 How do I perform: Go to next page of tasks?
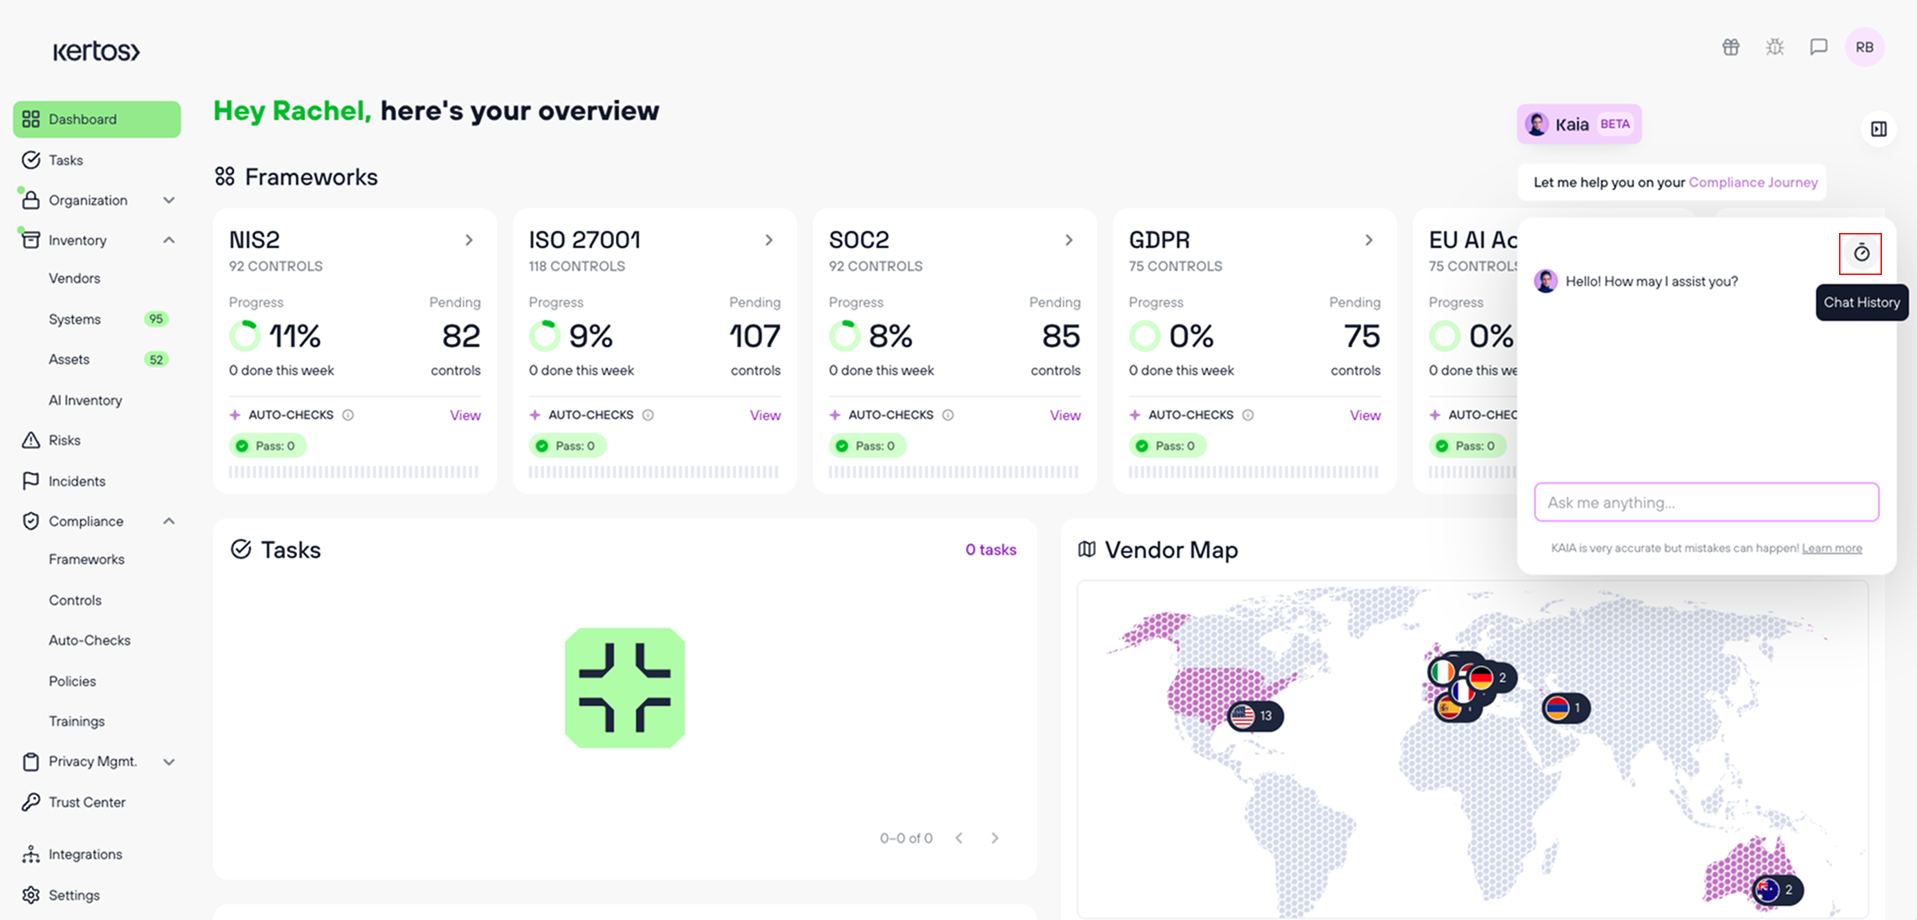click(995, 838)
